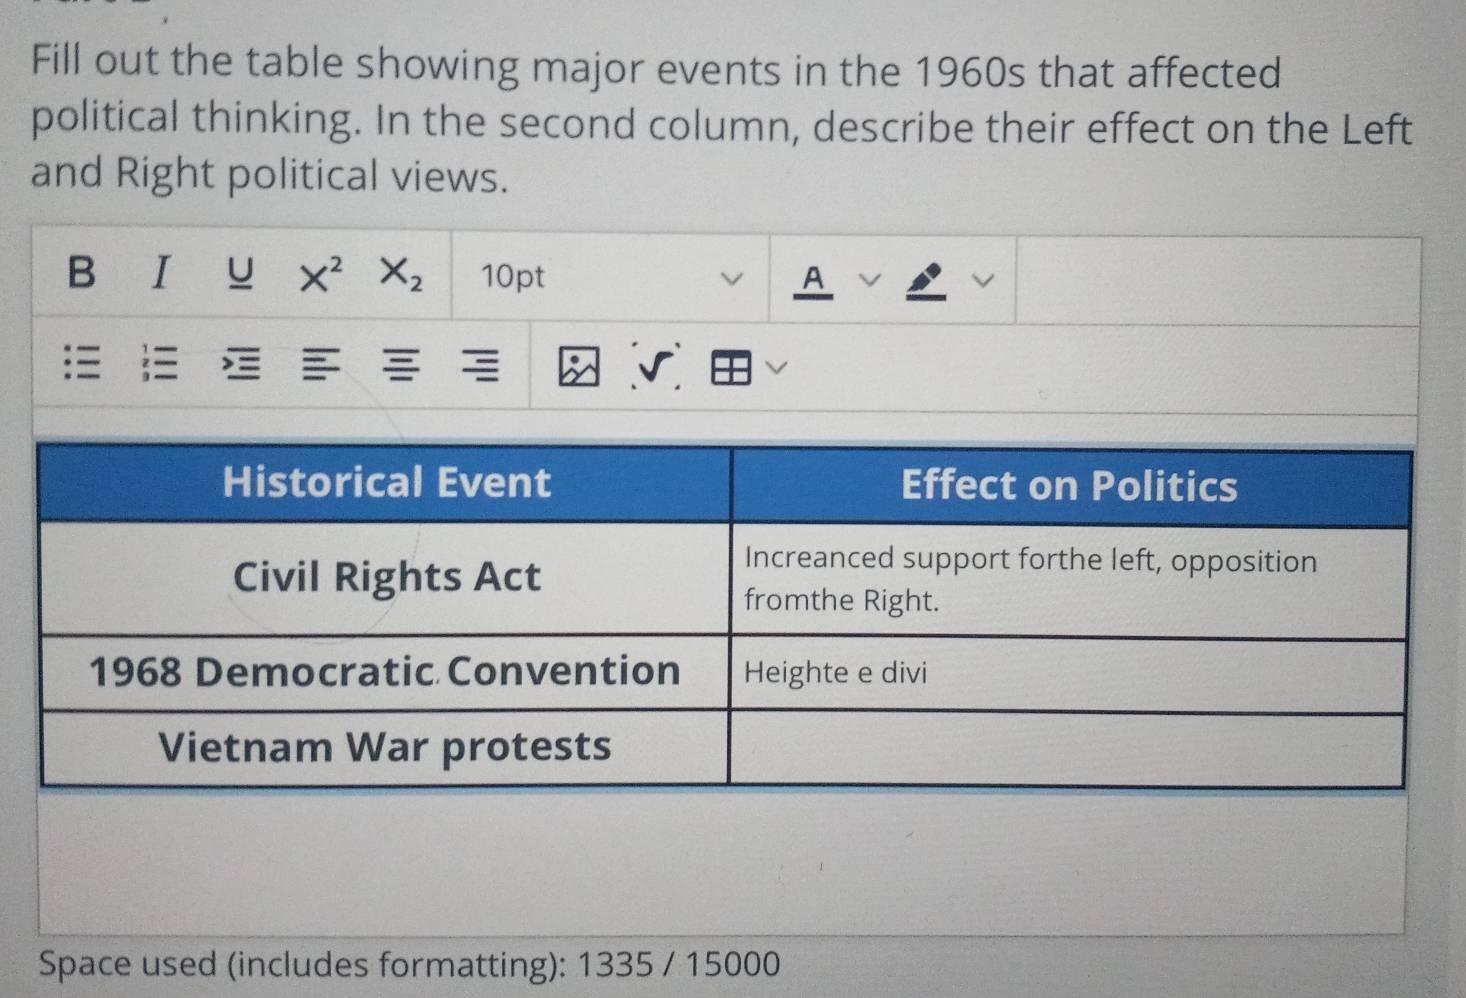Click the text color A button
The image size is (1466, 998).
pos(814,280)
